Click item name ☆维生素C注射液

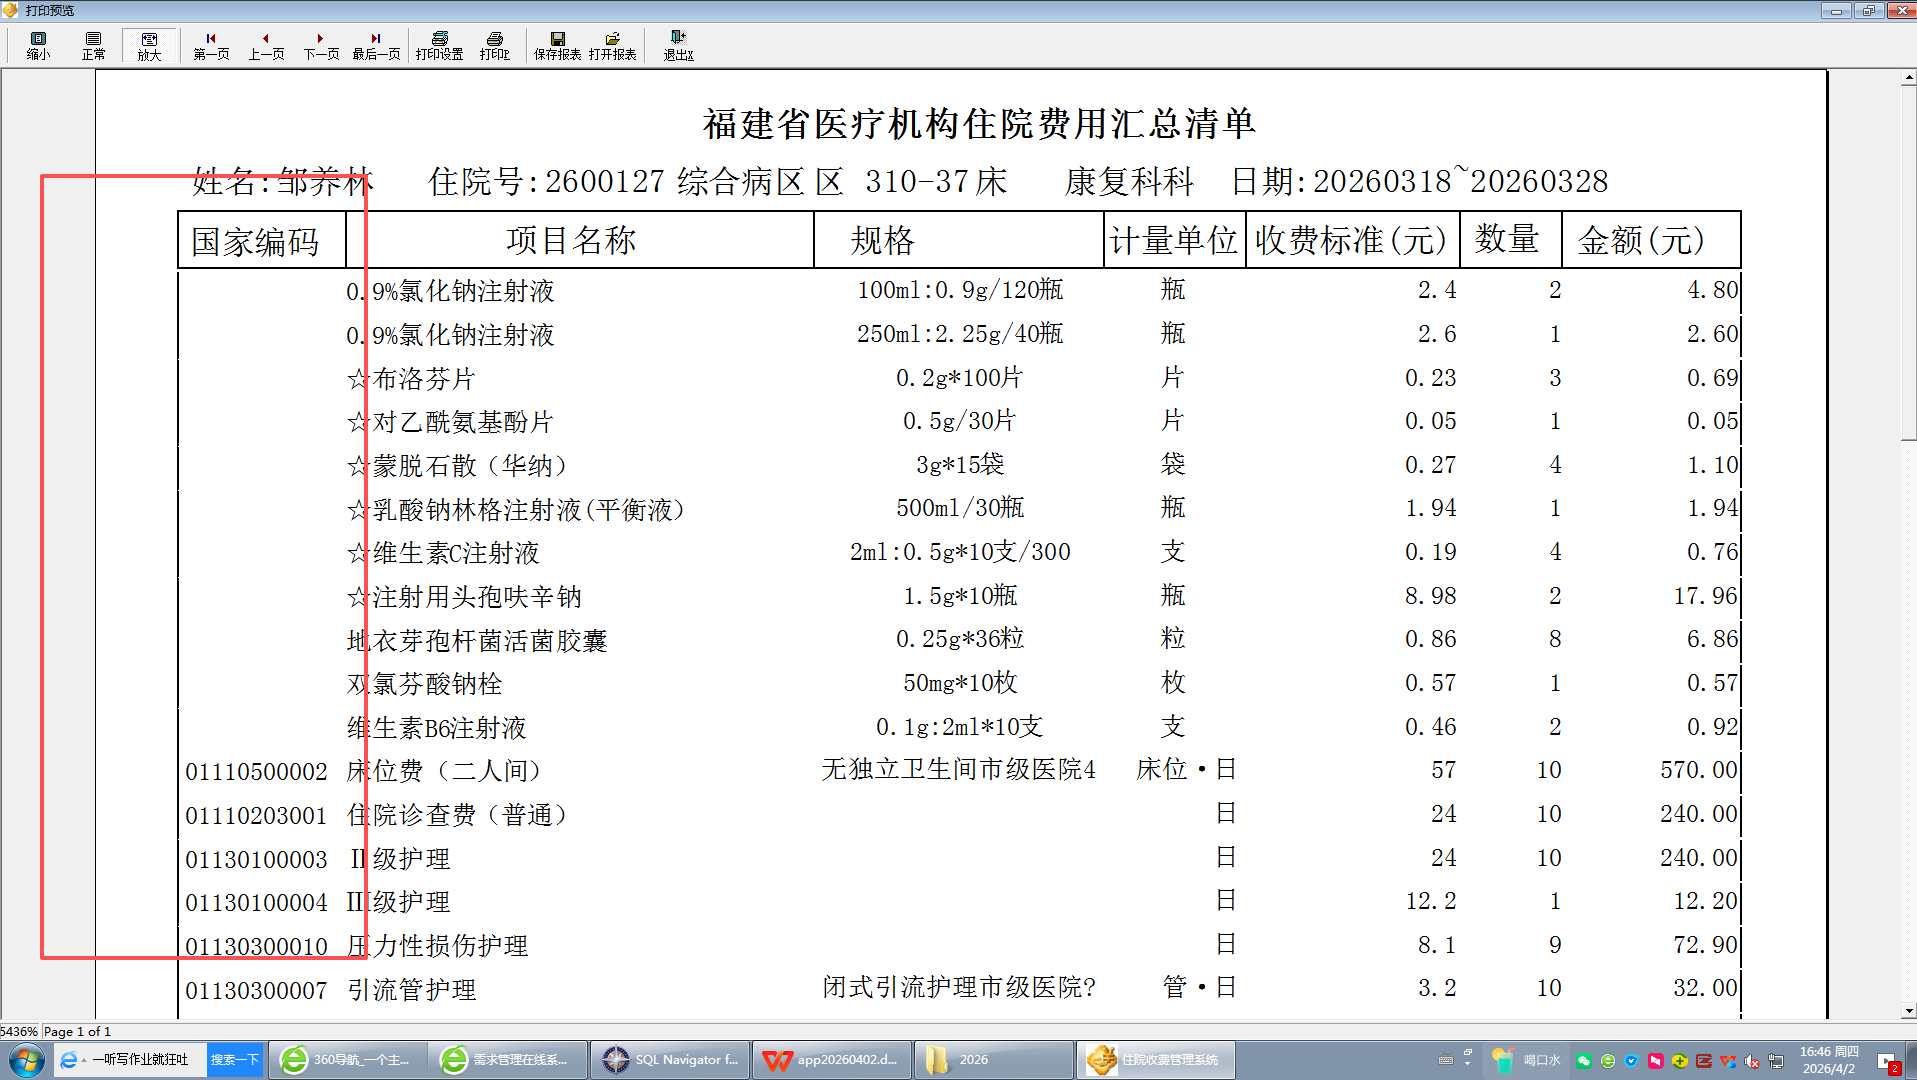(x=443, y=553)
